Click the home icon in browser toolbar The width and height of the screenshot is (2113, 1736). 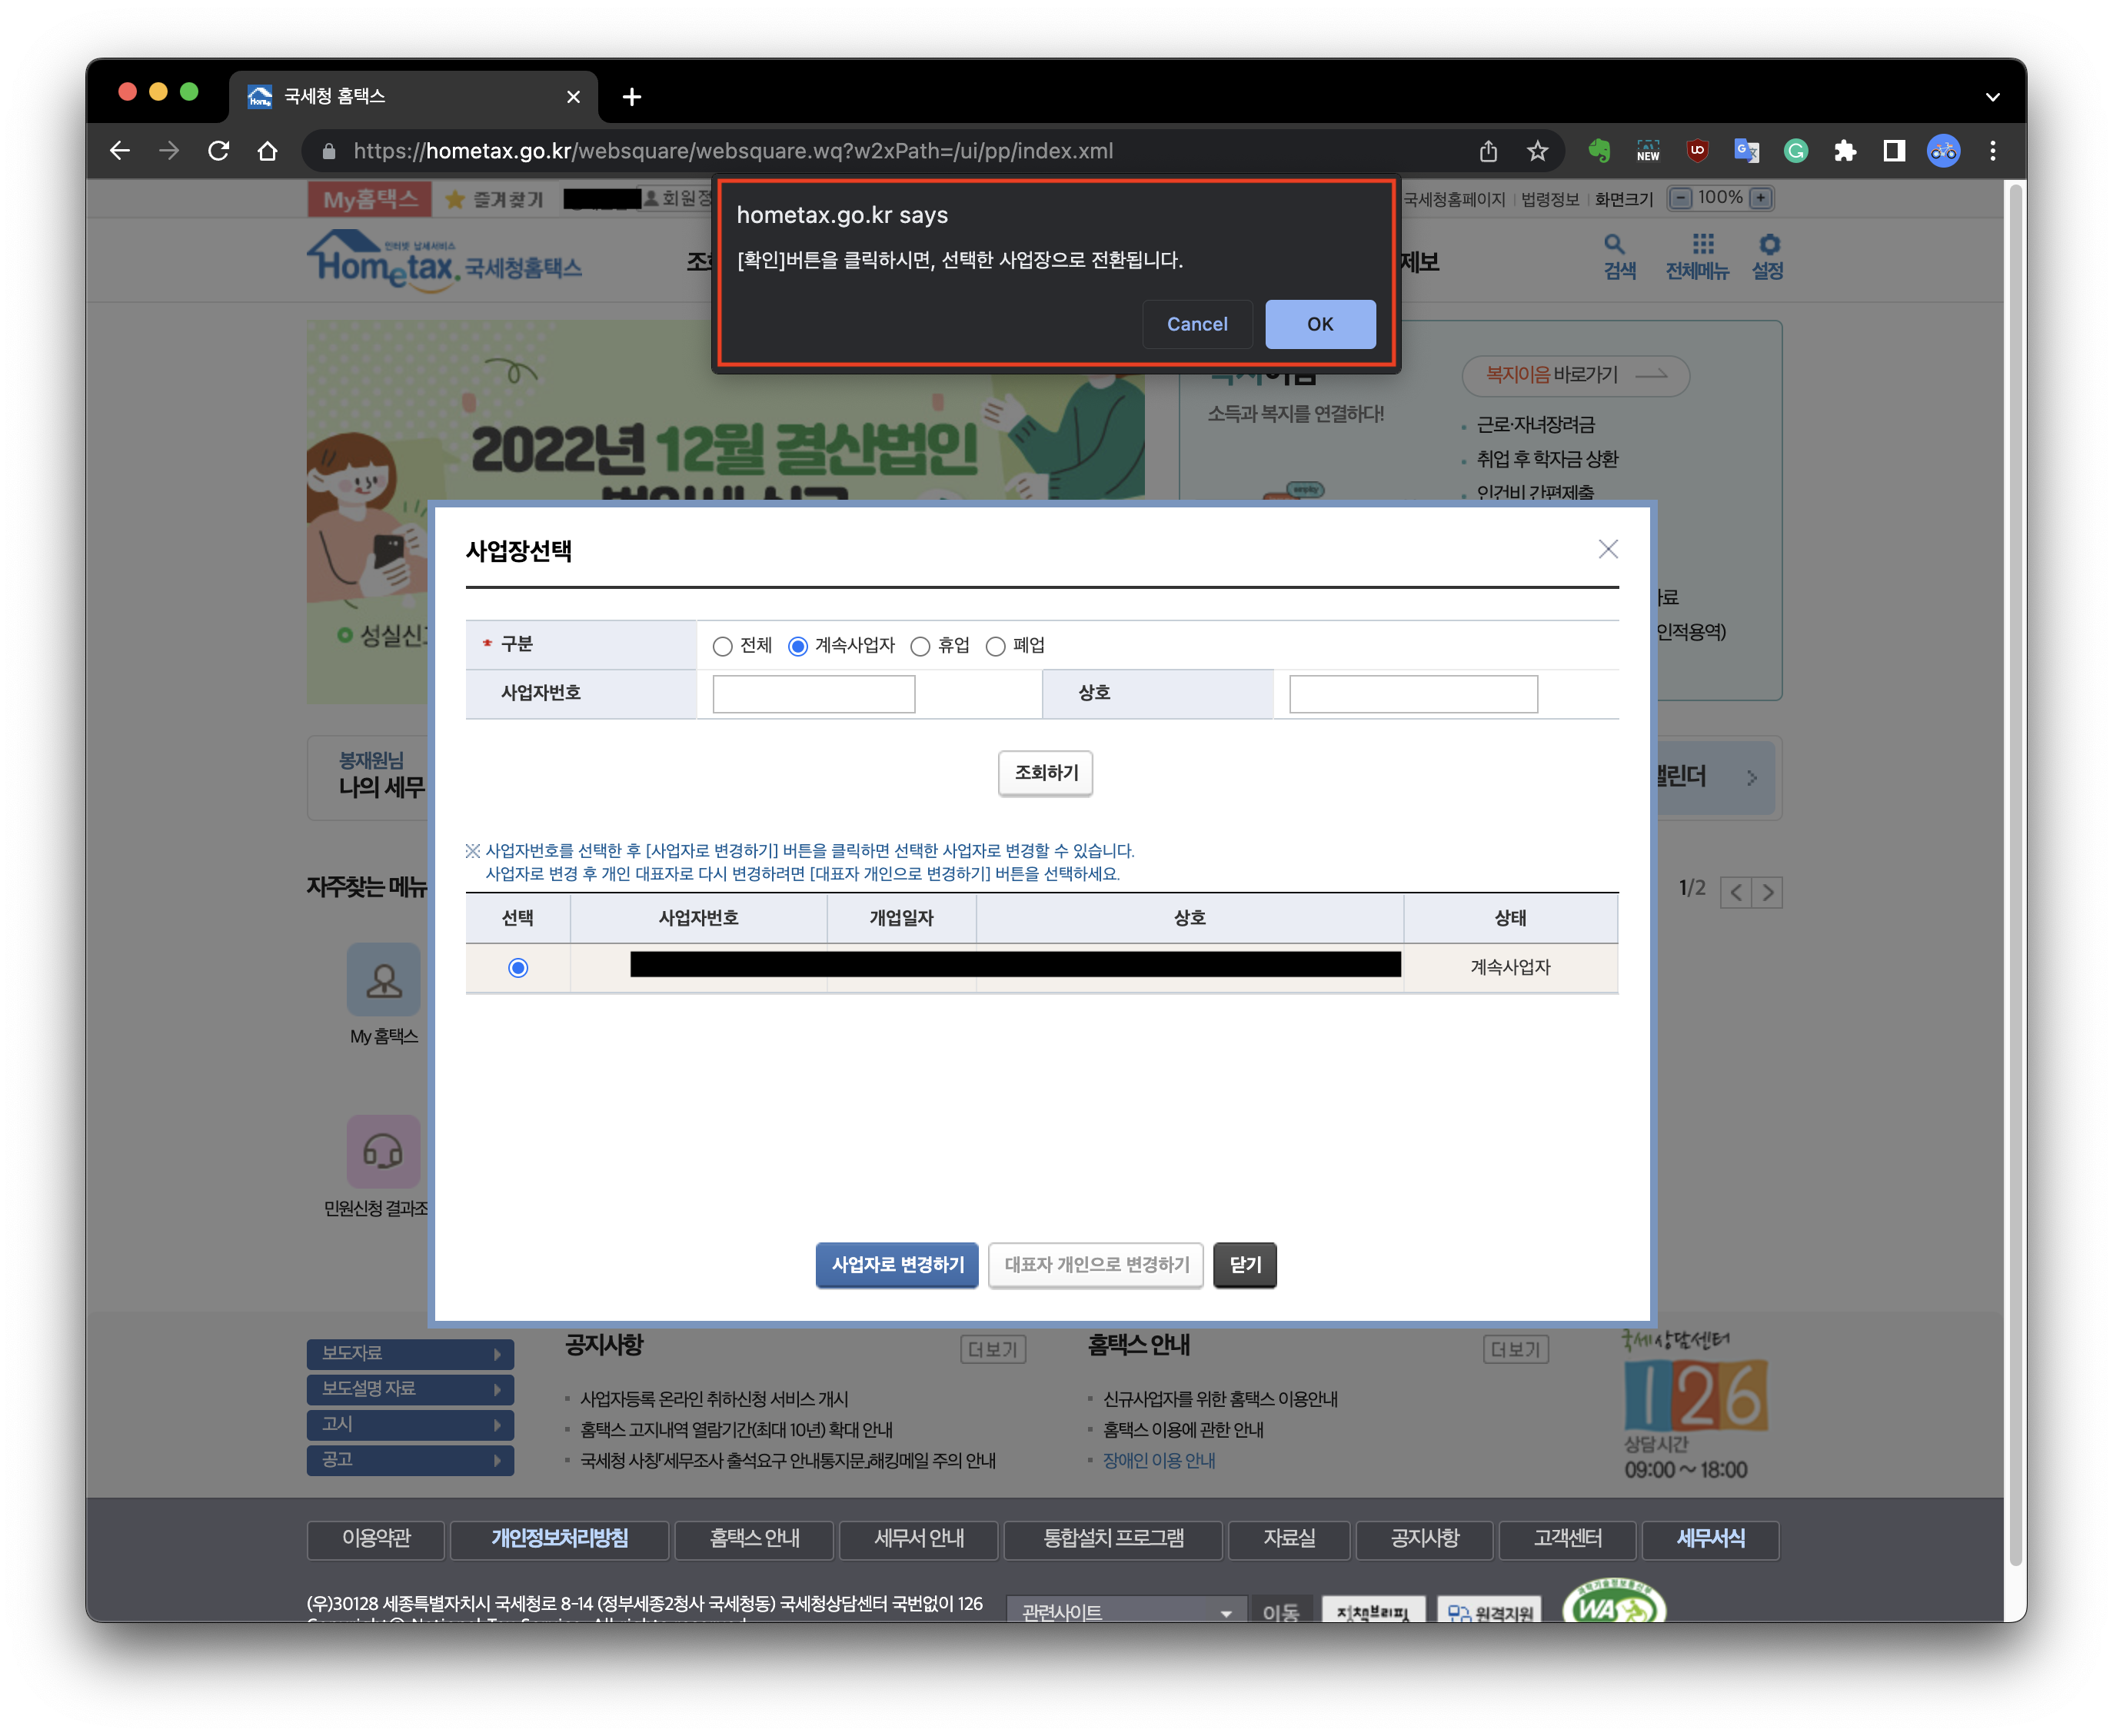pos(267,151)
